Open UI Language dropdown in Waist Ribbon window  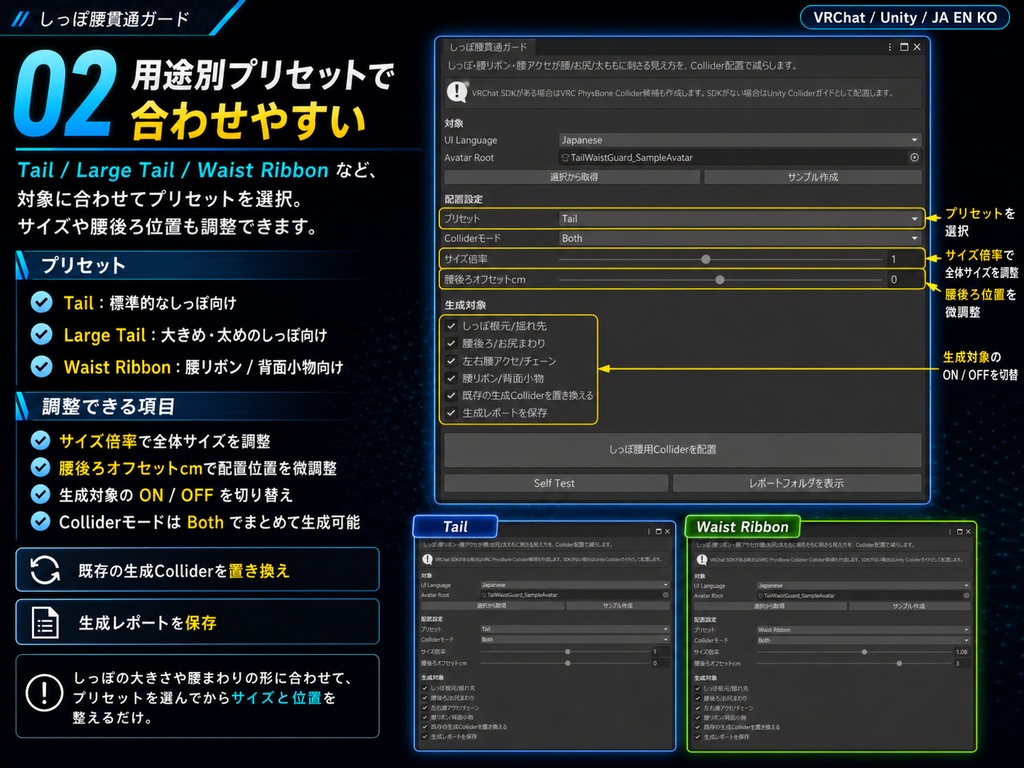point(863,586)
